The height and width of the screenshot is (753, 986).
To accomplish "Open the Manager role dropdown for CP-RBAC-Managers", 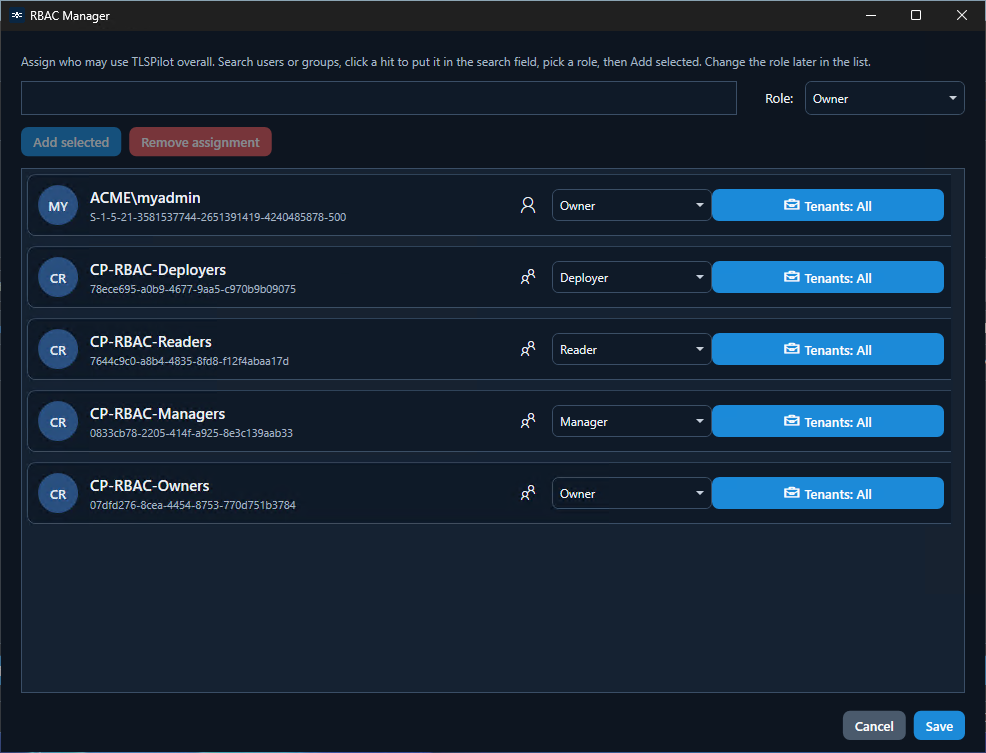I will [631, 421].
